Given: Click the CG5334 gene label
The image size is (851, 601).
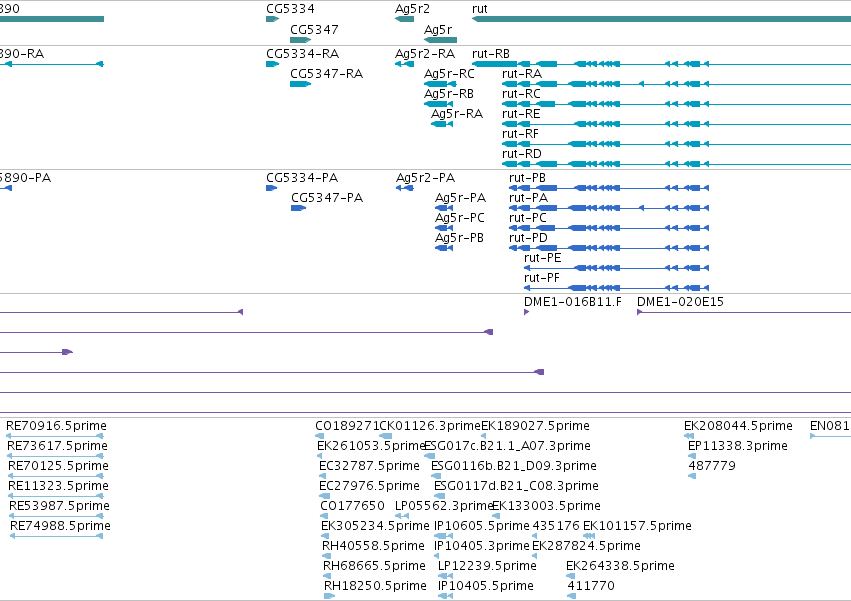Looking at the screenshot, I should click(290, 9).
